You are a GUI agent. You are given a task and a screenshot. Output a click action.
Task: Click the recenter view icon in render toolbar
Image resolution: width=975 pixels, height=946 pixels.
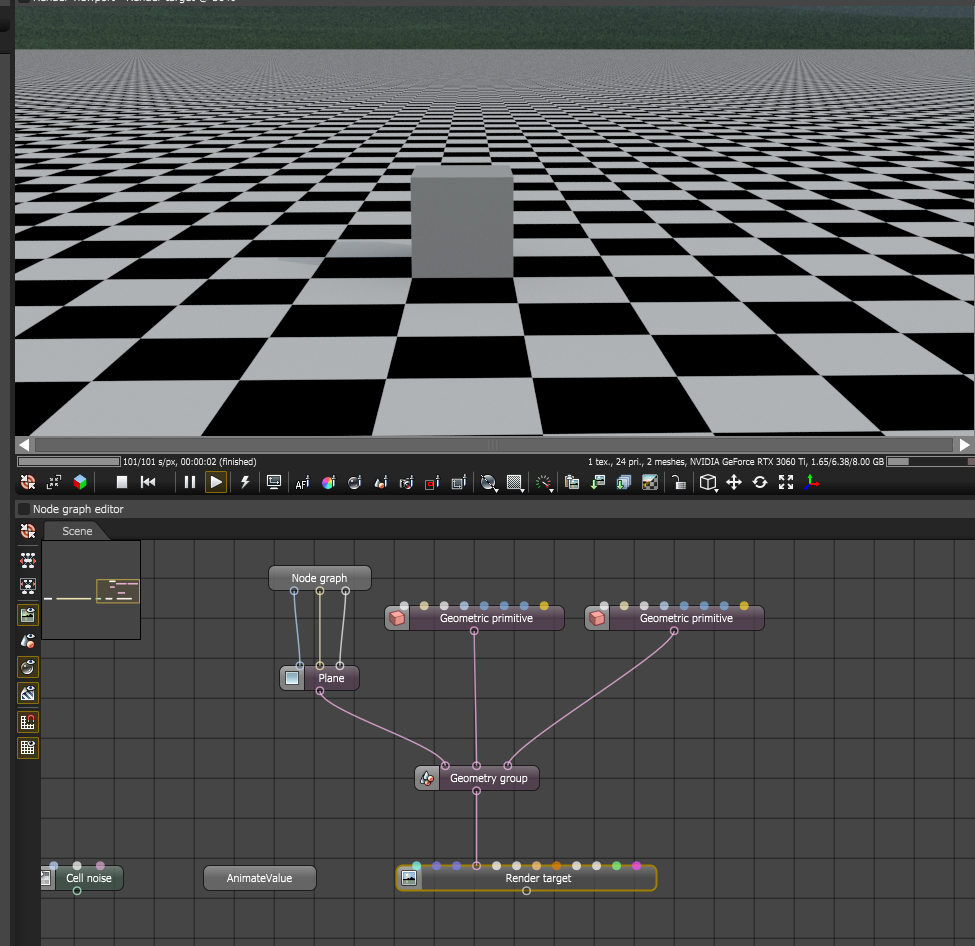point(28,482)
